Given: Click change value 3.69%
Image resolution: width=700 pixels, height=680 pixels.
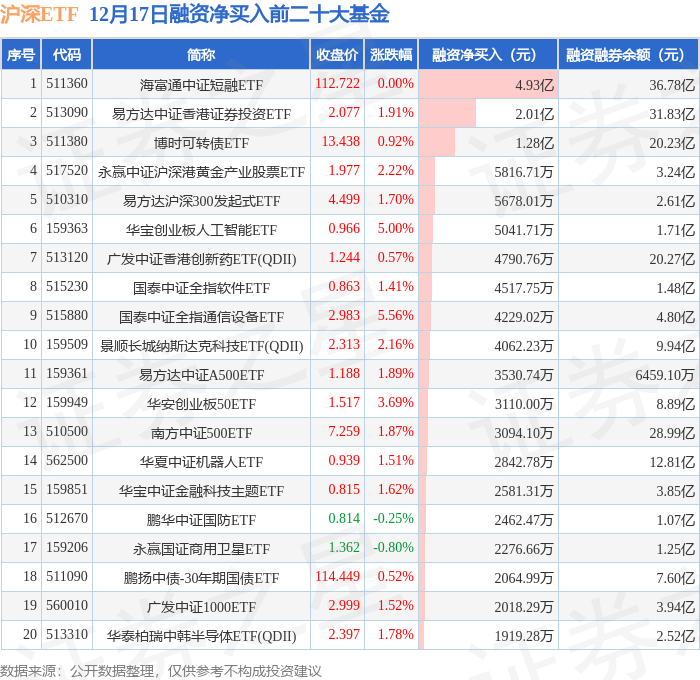Looking at the screenshot, I should click(396, 403).
